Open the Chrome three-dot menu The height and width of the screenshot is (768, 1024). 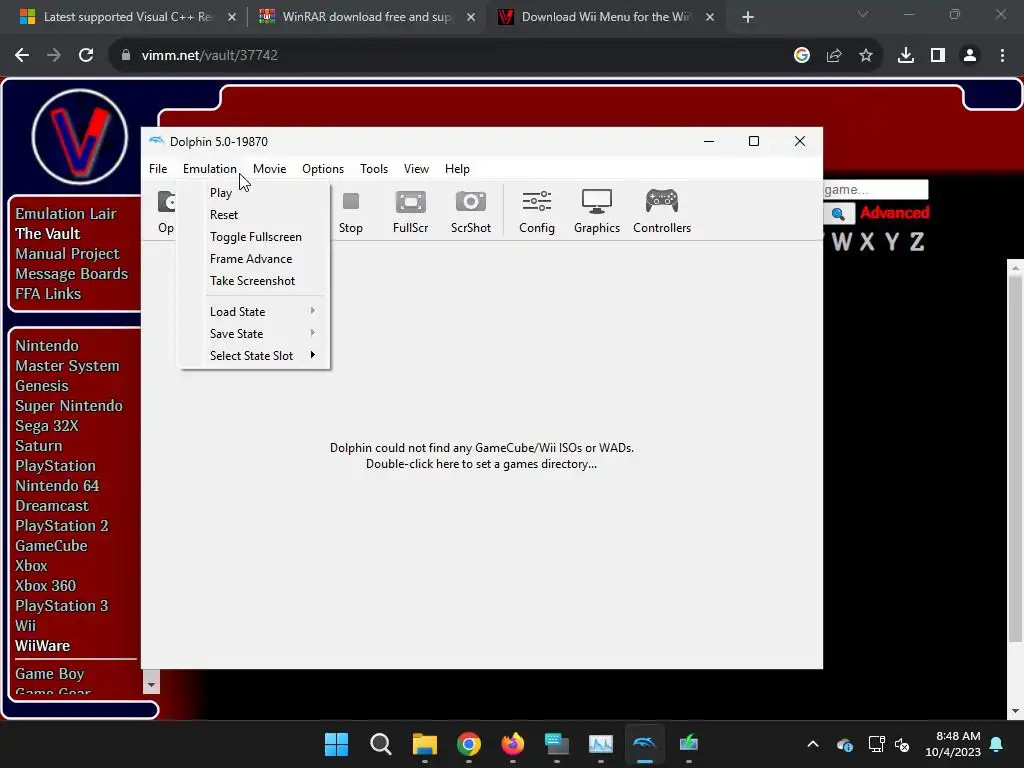(x=1002, y=56)
